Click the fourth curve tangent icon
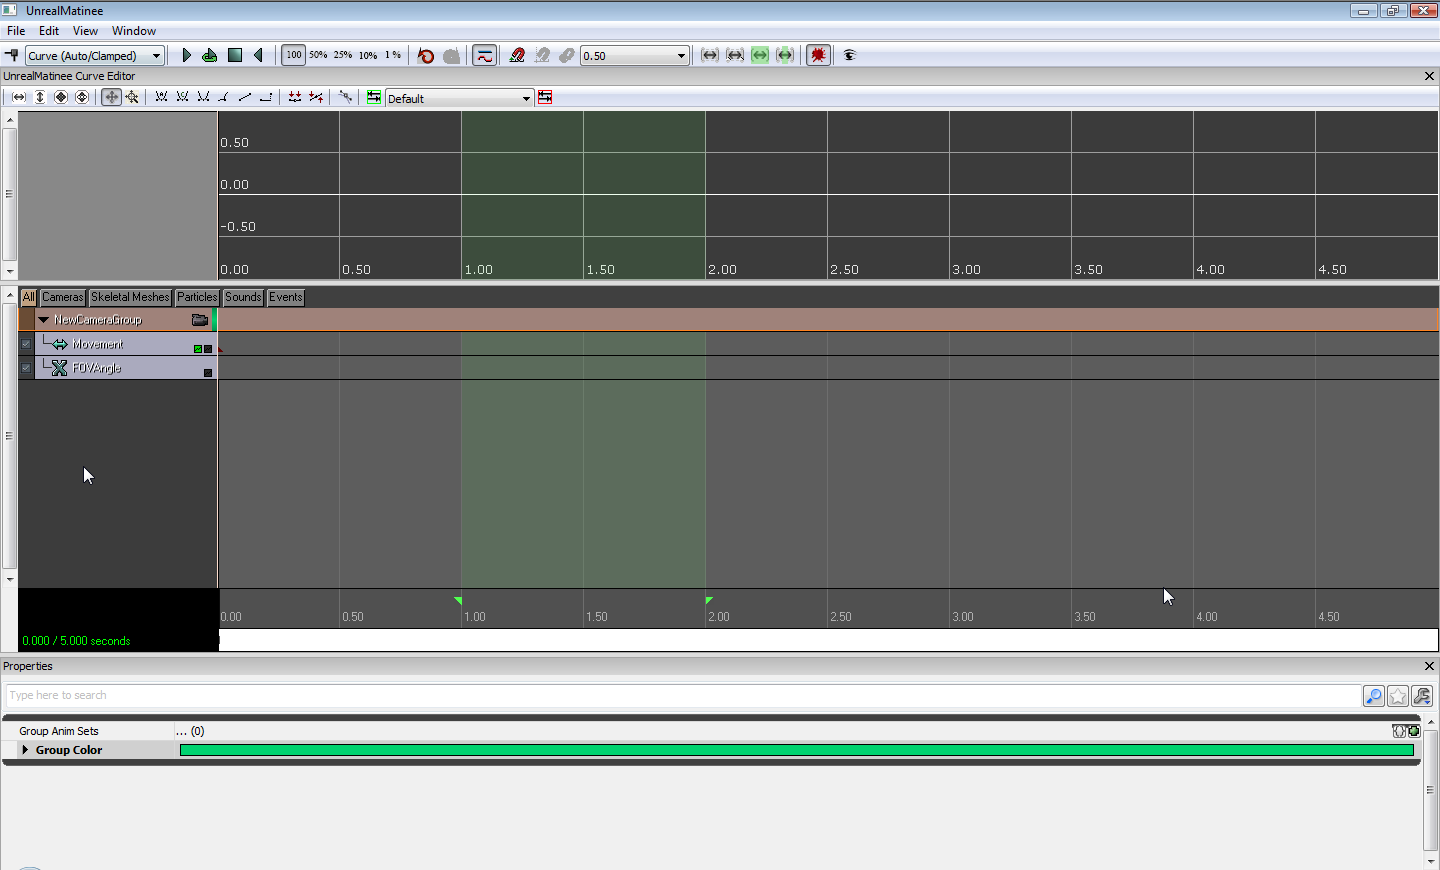 pyautogui.click(x=224, y=97)
